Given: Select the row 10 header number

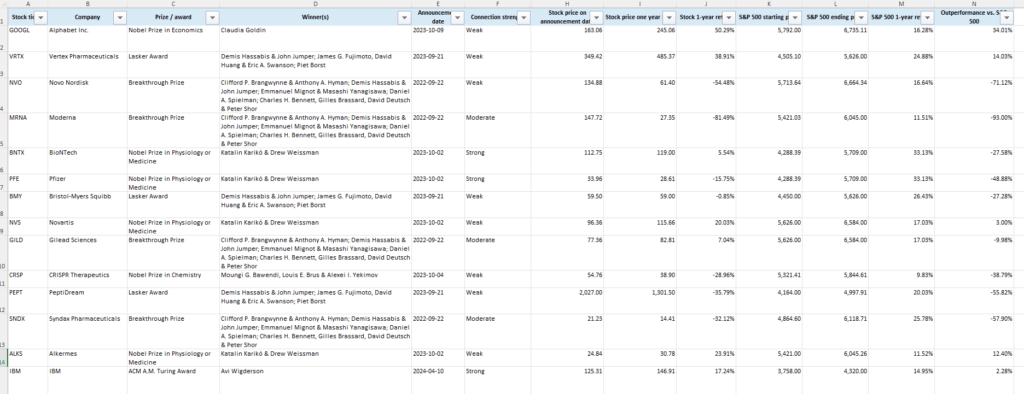Looking at the screenshot, I should pos(4,253).
